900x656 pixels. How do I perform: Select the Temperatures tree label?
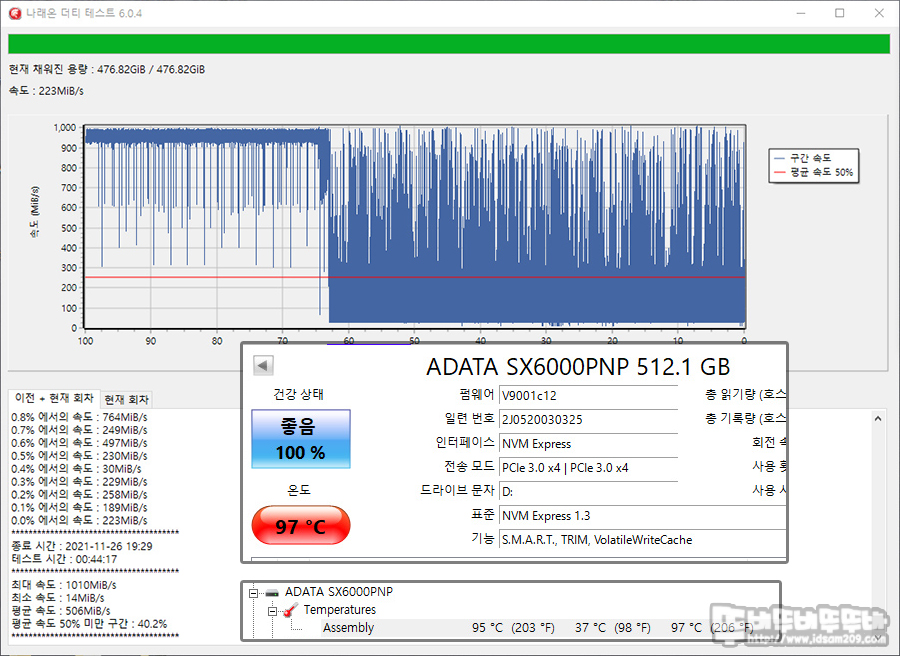click(340, 610)
